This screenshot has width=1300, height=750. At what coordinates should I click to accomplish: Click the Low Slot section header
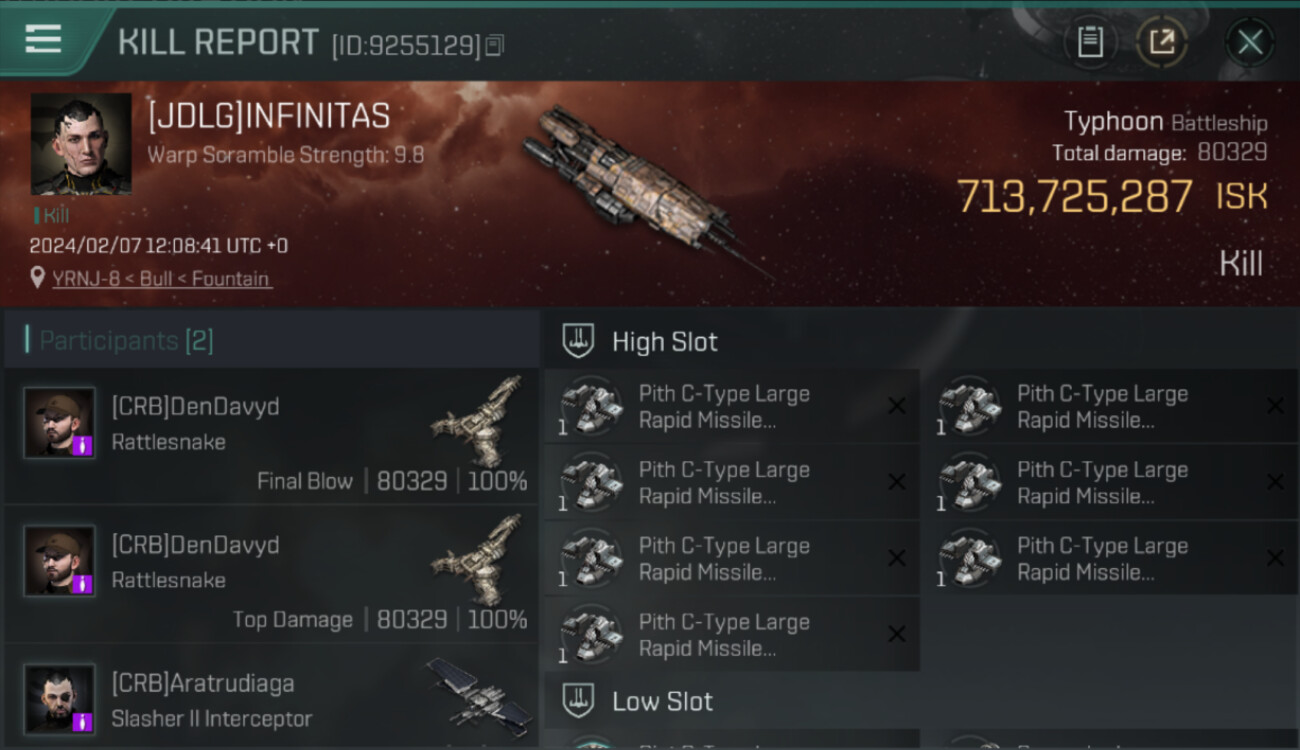[662, 701]
